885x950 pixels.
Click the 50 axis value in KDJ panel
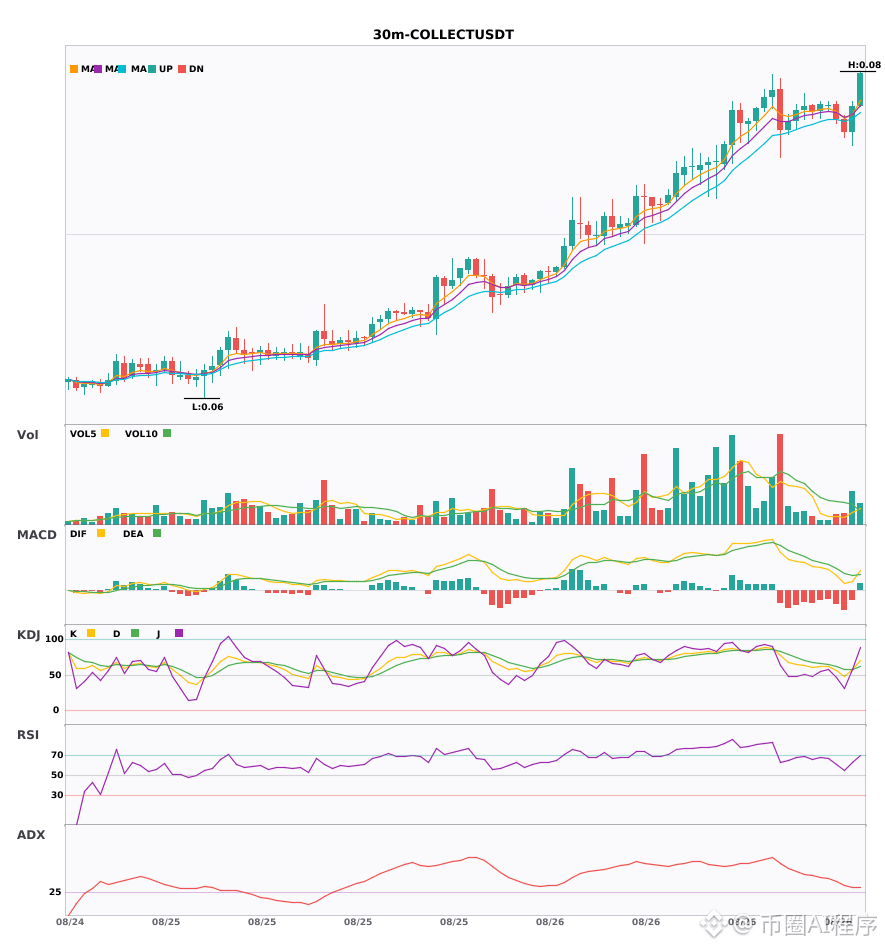(x=55, y=675)
